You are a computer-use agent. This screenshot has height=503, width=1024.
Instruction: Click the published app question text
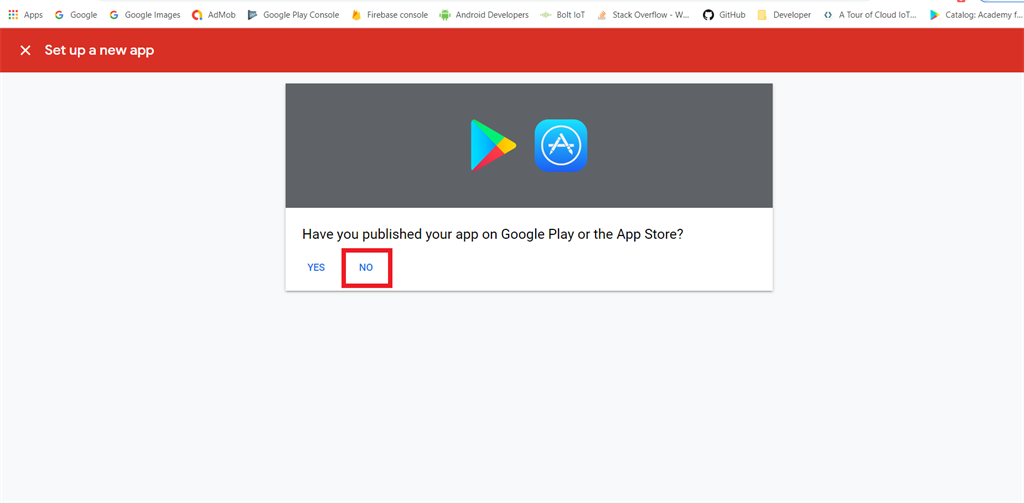click(x=492, y=235)
